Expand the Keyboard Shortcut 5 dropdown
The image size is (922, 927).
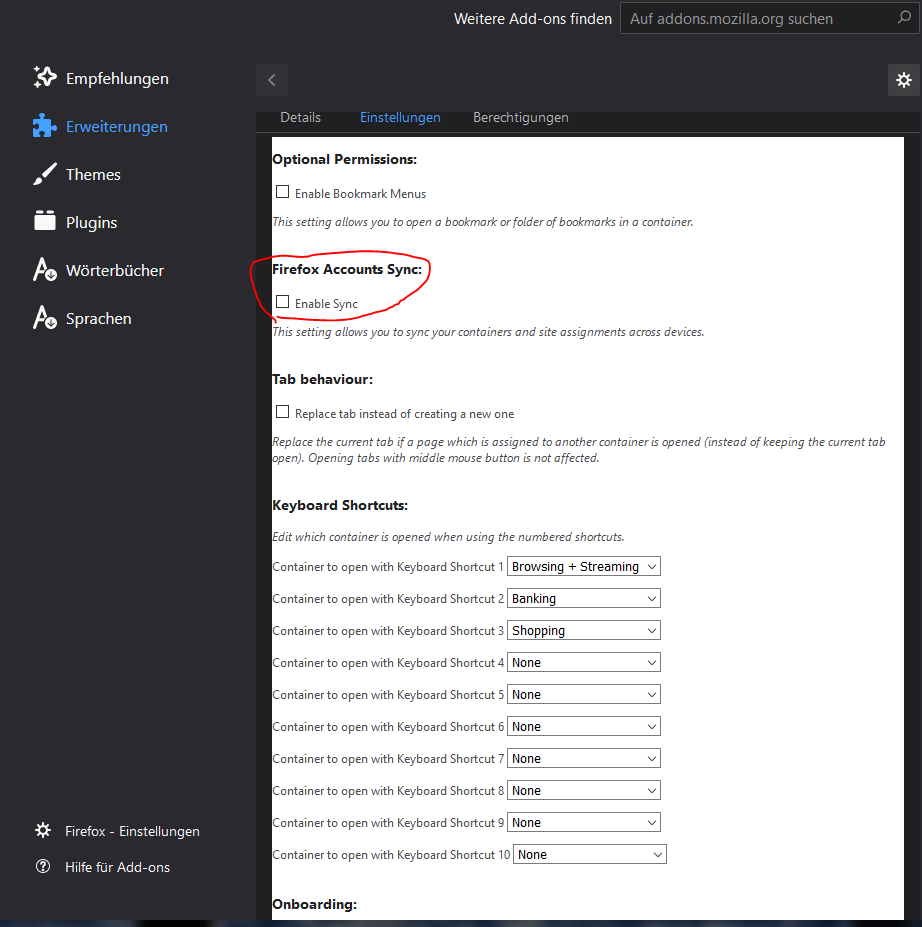pyautogui.click(x=584, y=694)
